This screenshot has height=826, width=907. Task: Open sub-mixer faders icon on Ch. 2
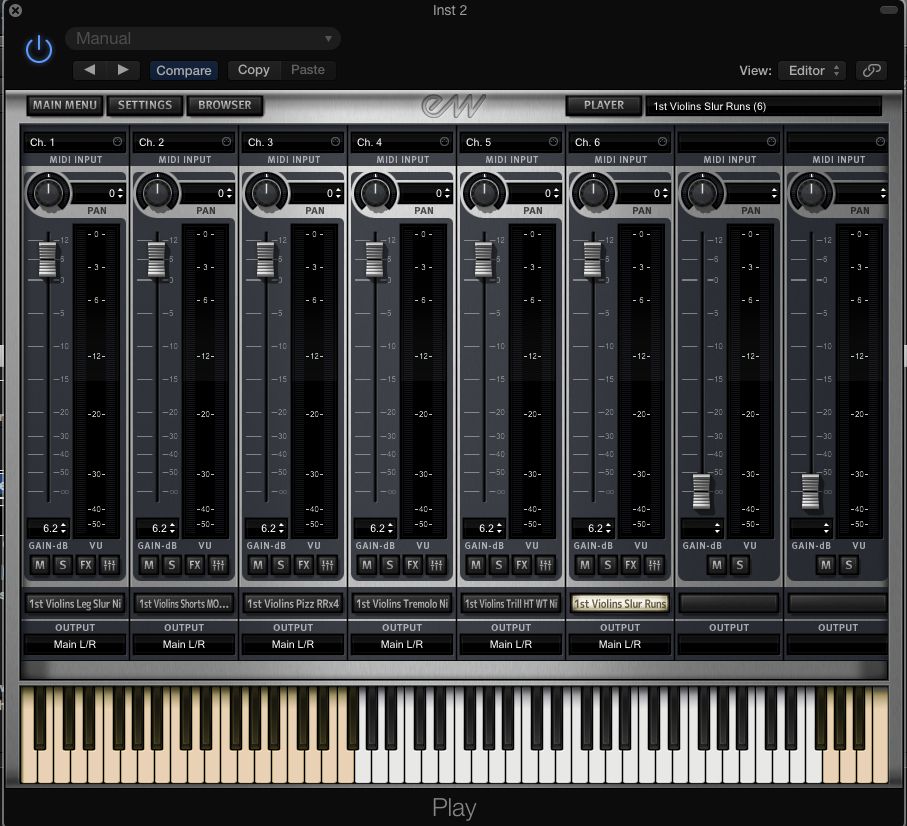point(218,565)
